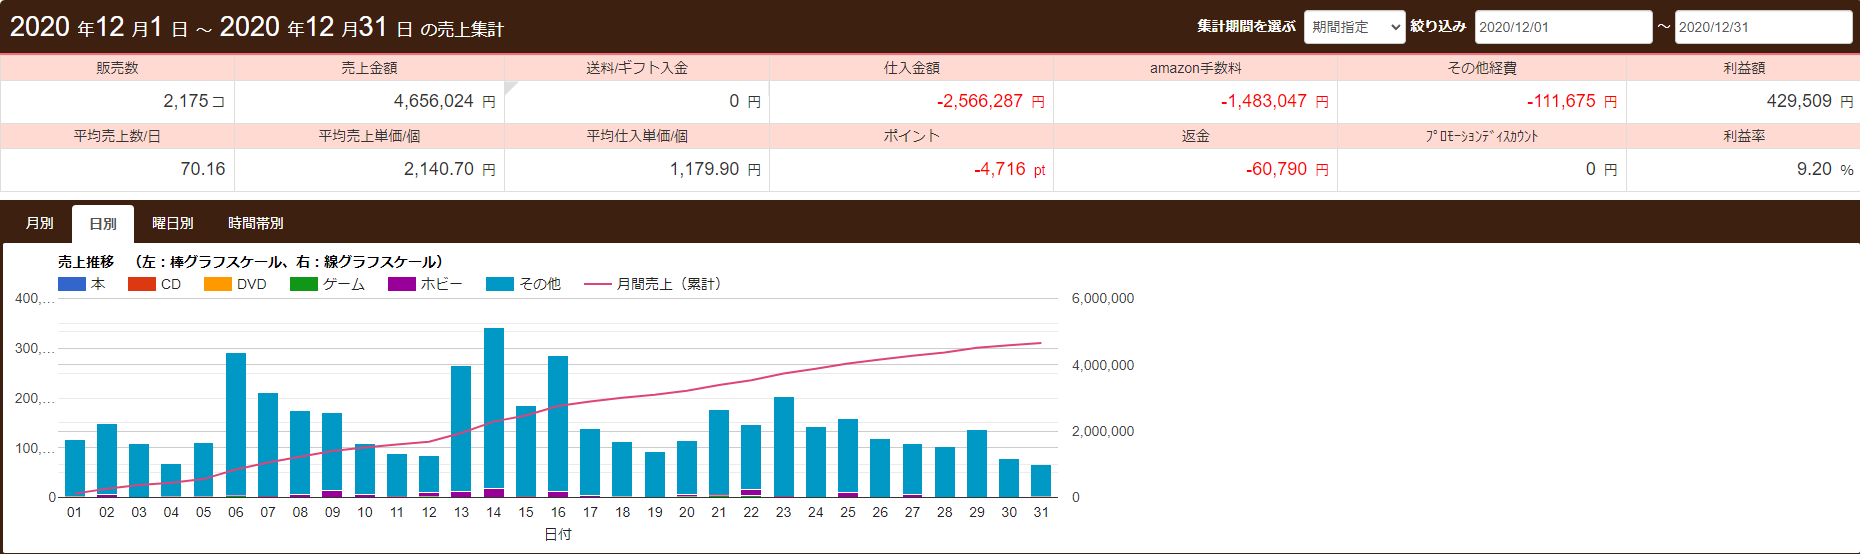Screen dimensions: 1860x554
Task: Click the tallest bar for day 14
Action: 494,410
